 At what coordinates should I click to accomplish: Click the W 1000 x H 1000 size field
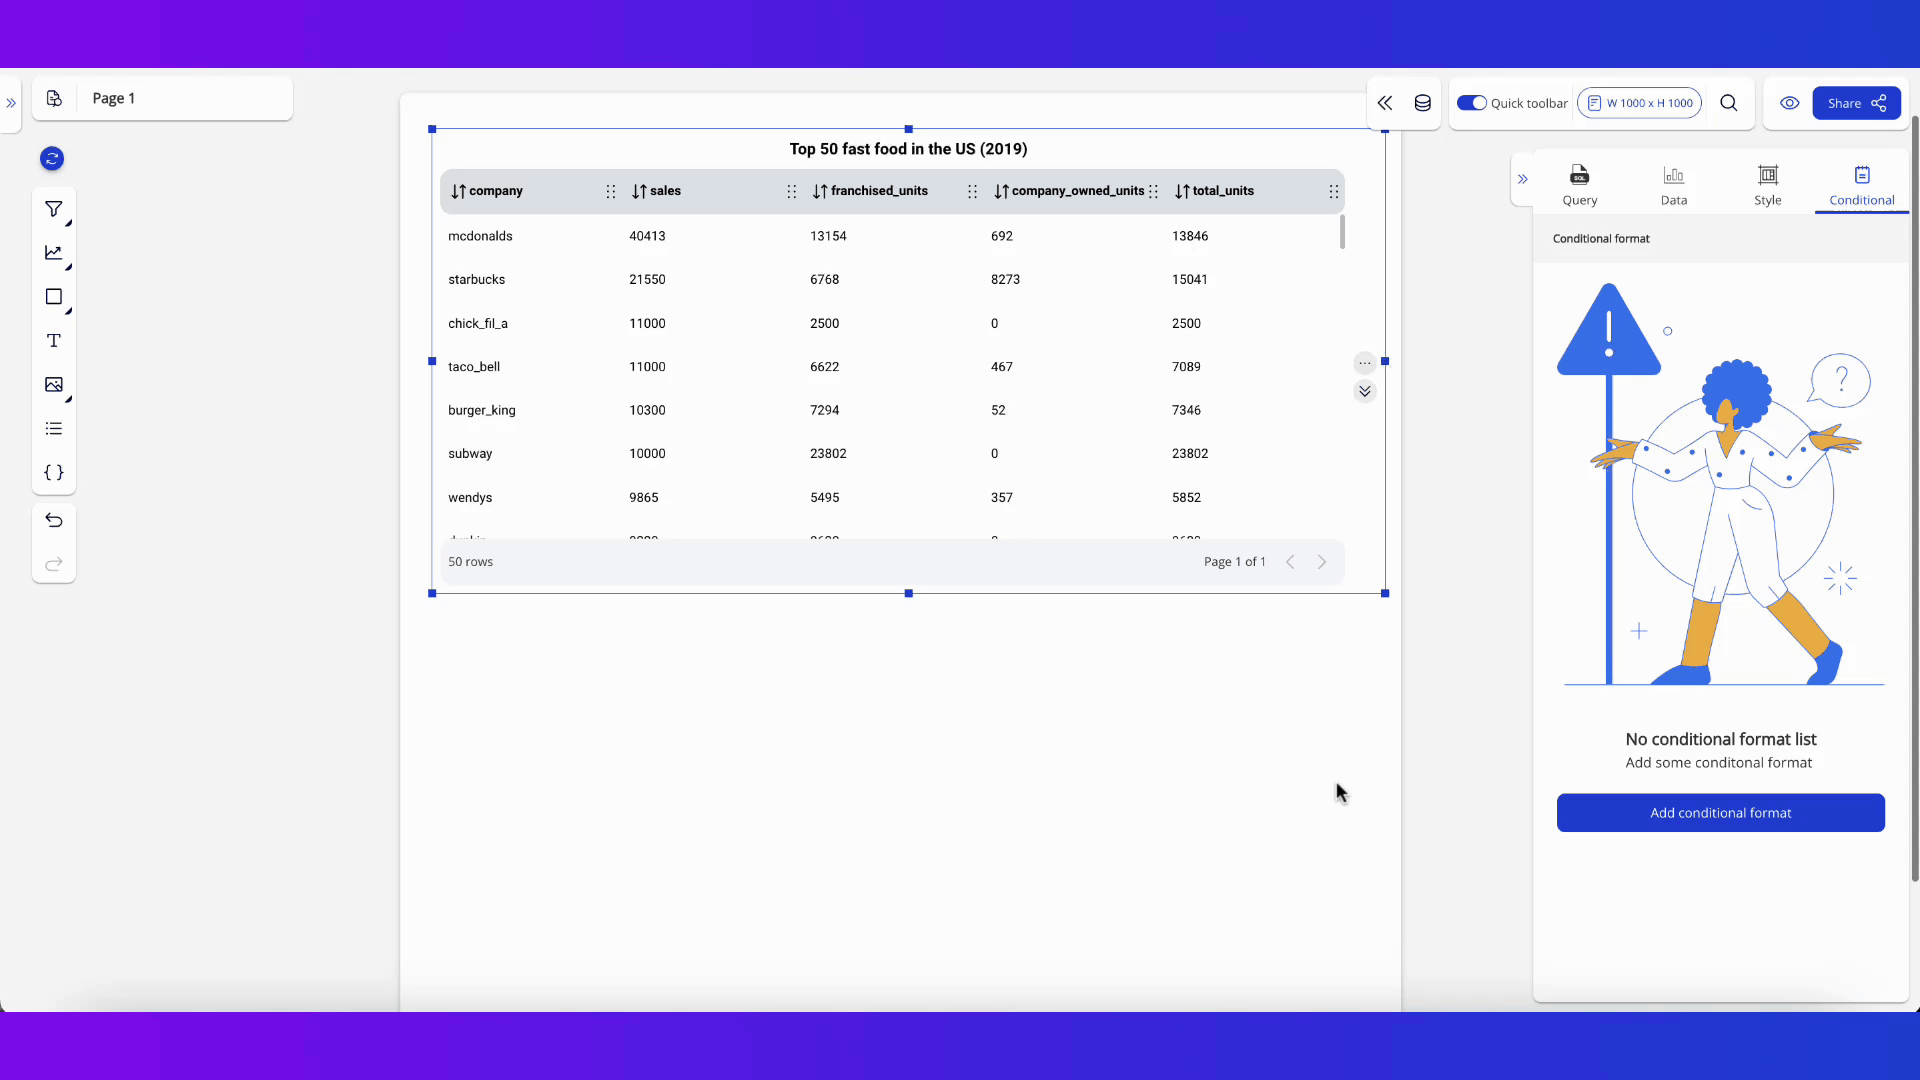click(x=1639, y=103)
